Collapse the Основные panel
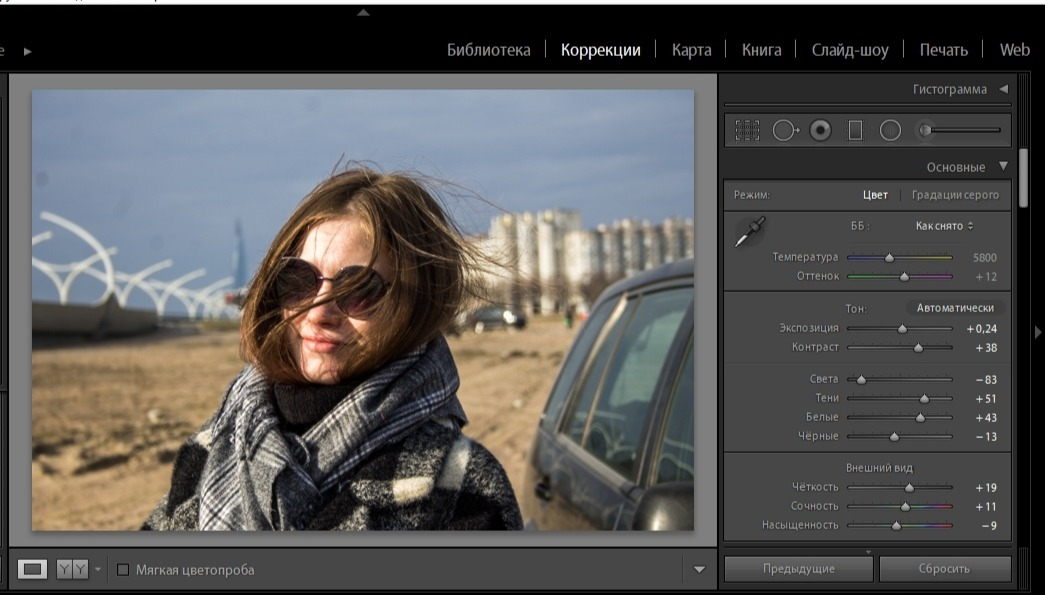 (x=1004, y=166)
